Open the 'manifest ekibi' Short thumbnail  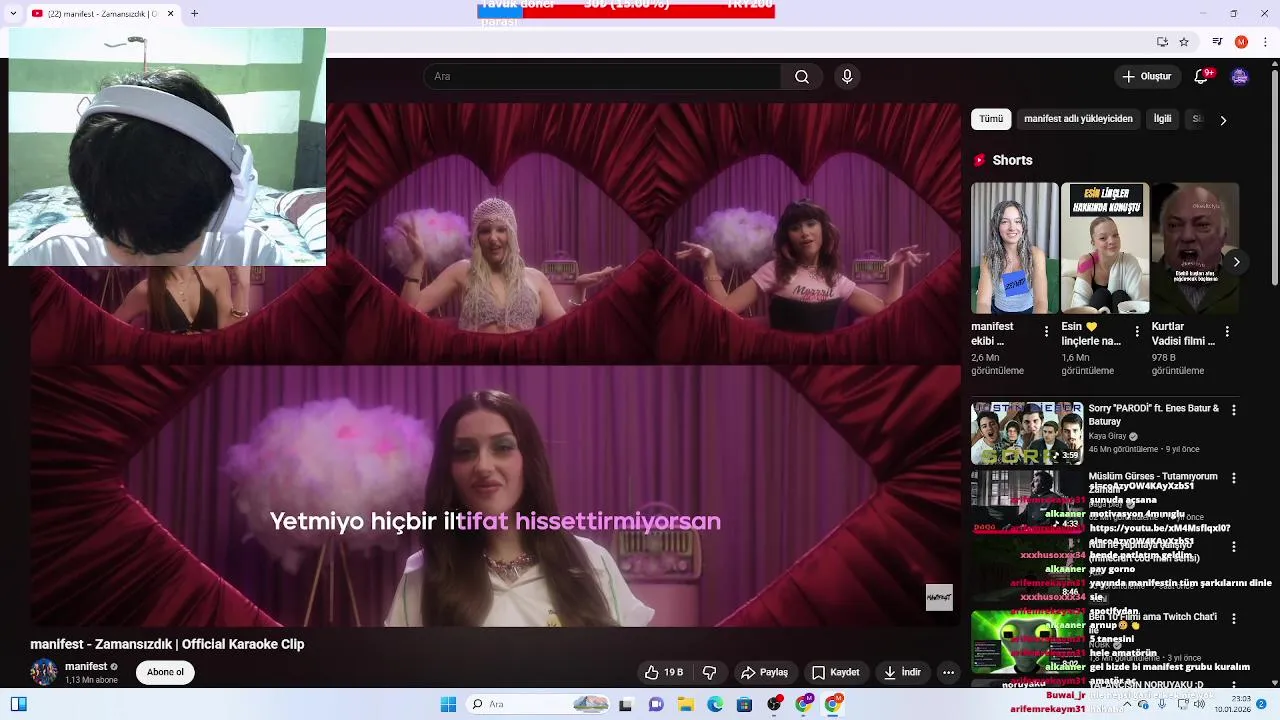pos(1014,248)
